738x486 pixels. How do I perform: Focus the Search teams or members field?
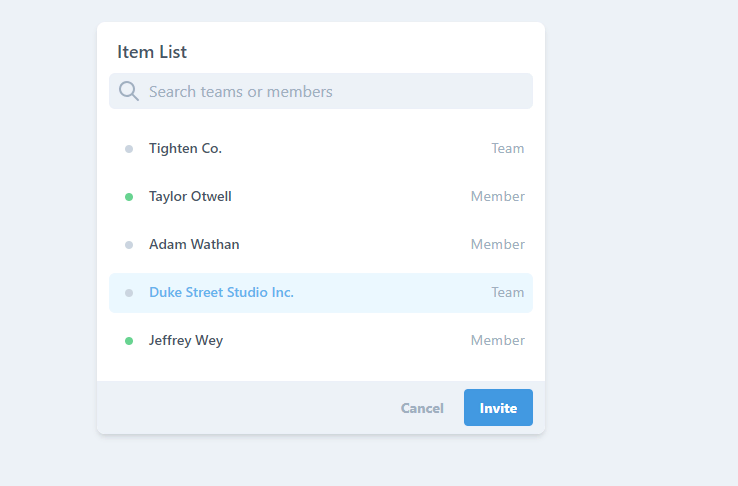click(x=321, y=91)
